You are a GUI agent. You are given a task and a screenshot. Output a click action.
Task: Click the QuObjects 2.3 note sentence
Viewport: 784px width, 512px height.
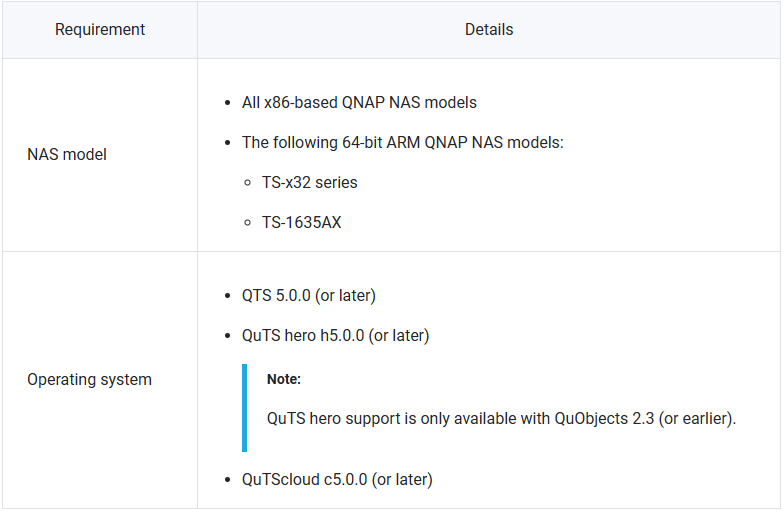point(501,418)
